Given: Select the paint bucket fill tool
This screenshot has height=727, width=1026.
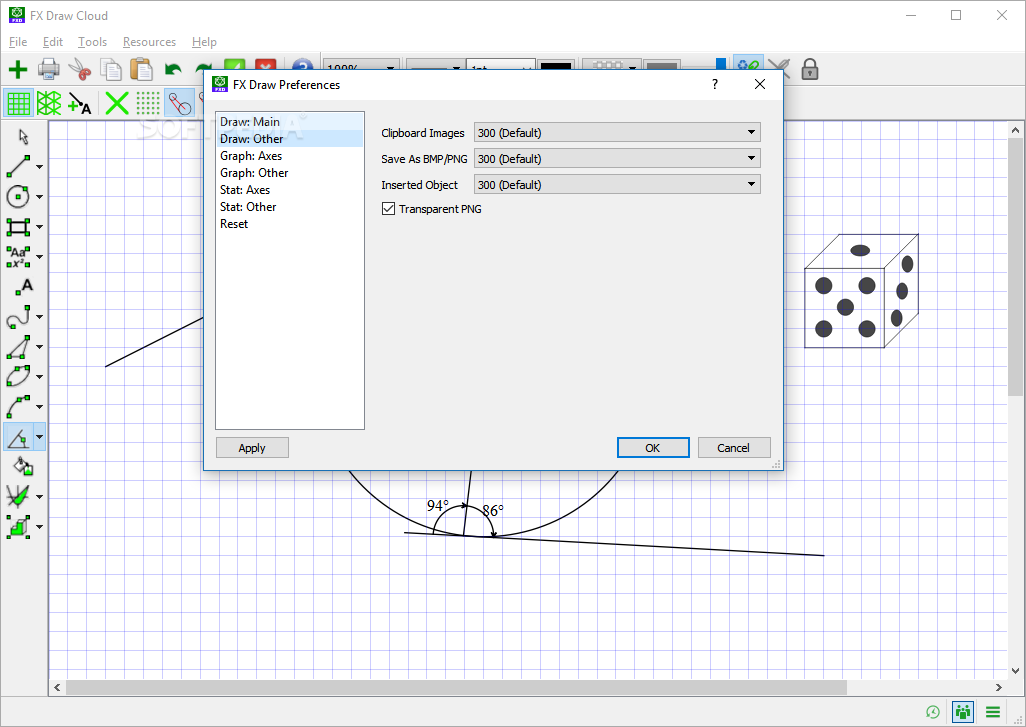Looking at the screenshot, I should pyautogui.click(x=24, y=466).
